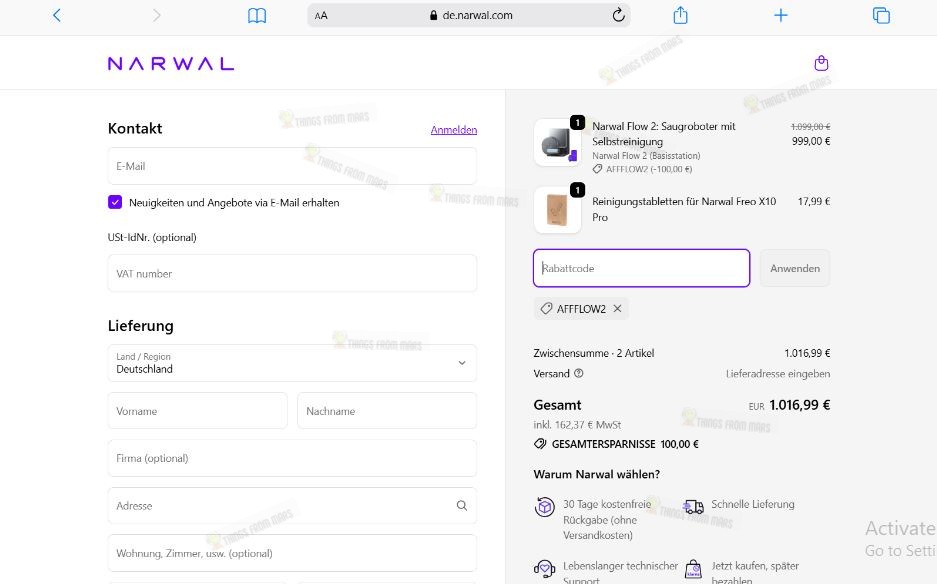
Task: Click the Jetzt kaufen, später bezahlen icon
Action: (693, 569)
